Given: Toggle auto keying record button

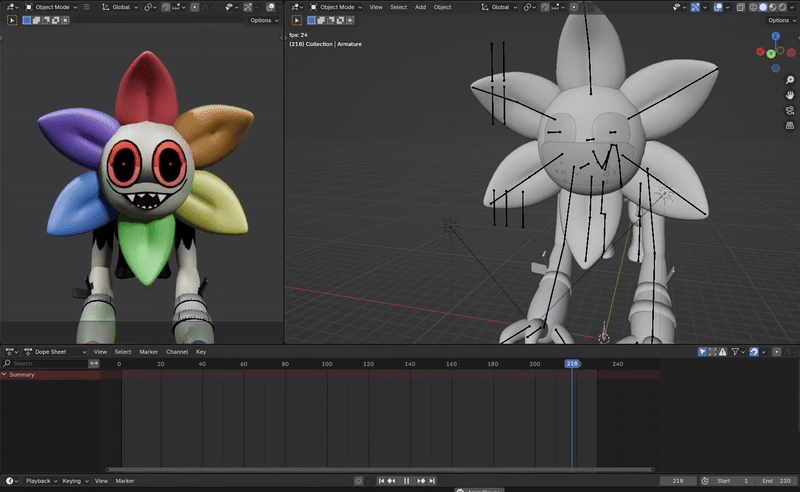Looking at the screenshot, I should (x=359, y=481).
